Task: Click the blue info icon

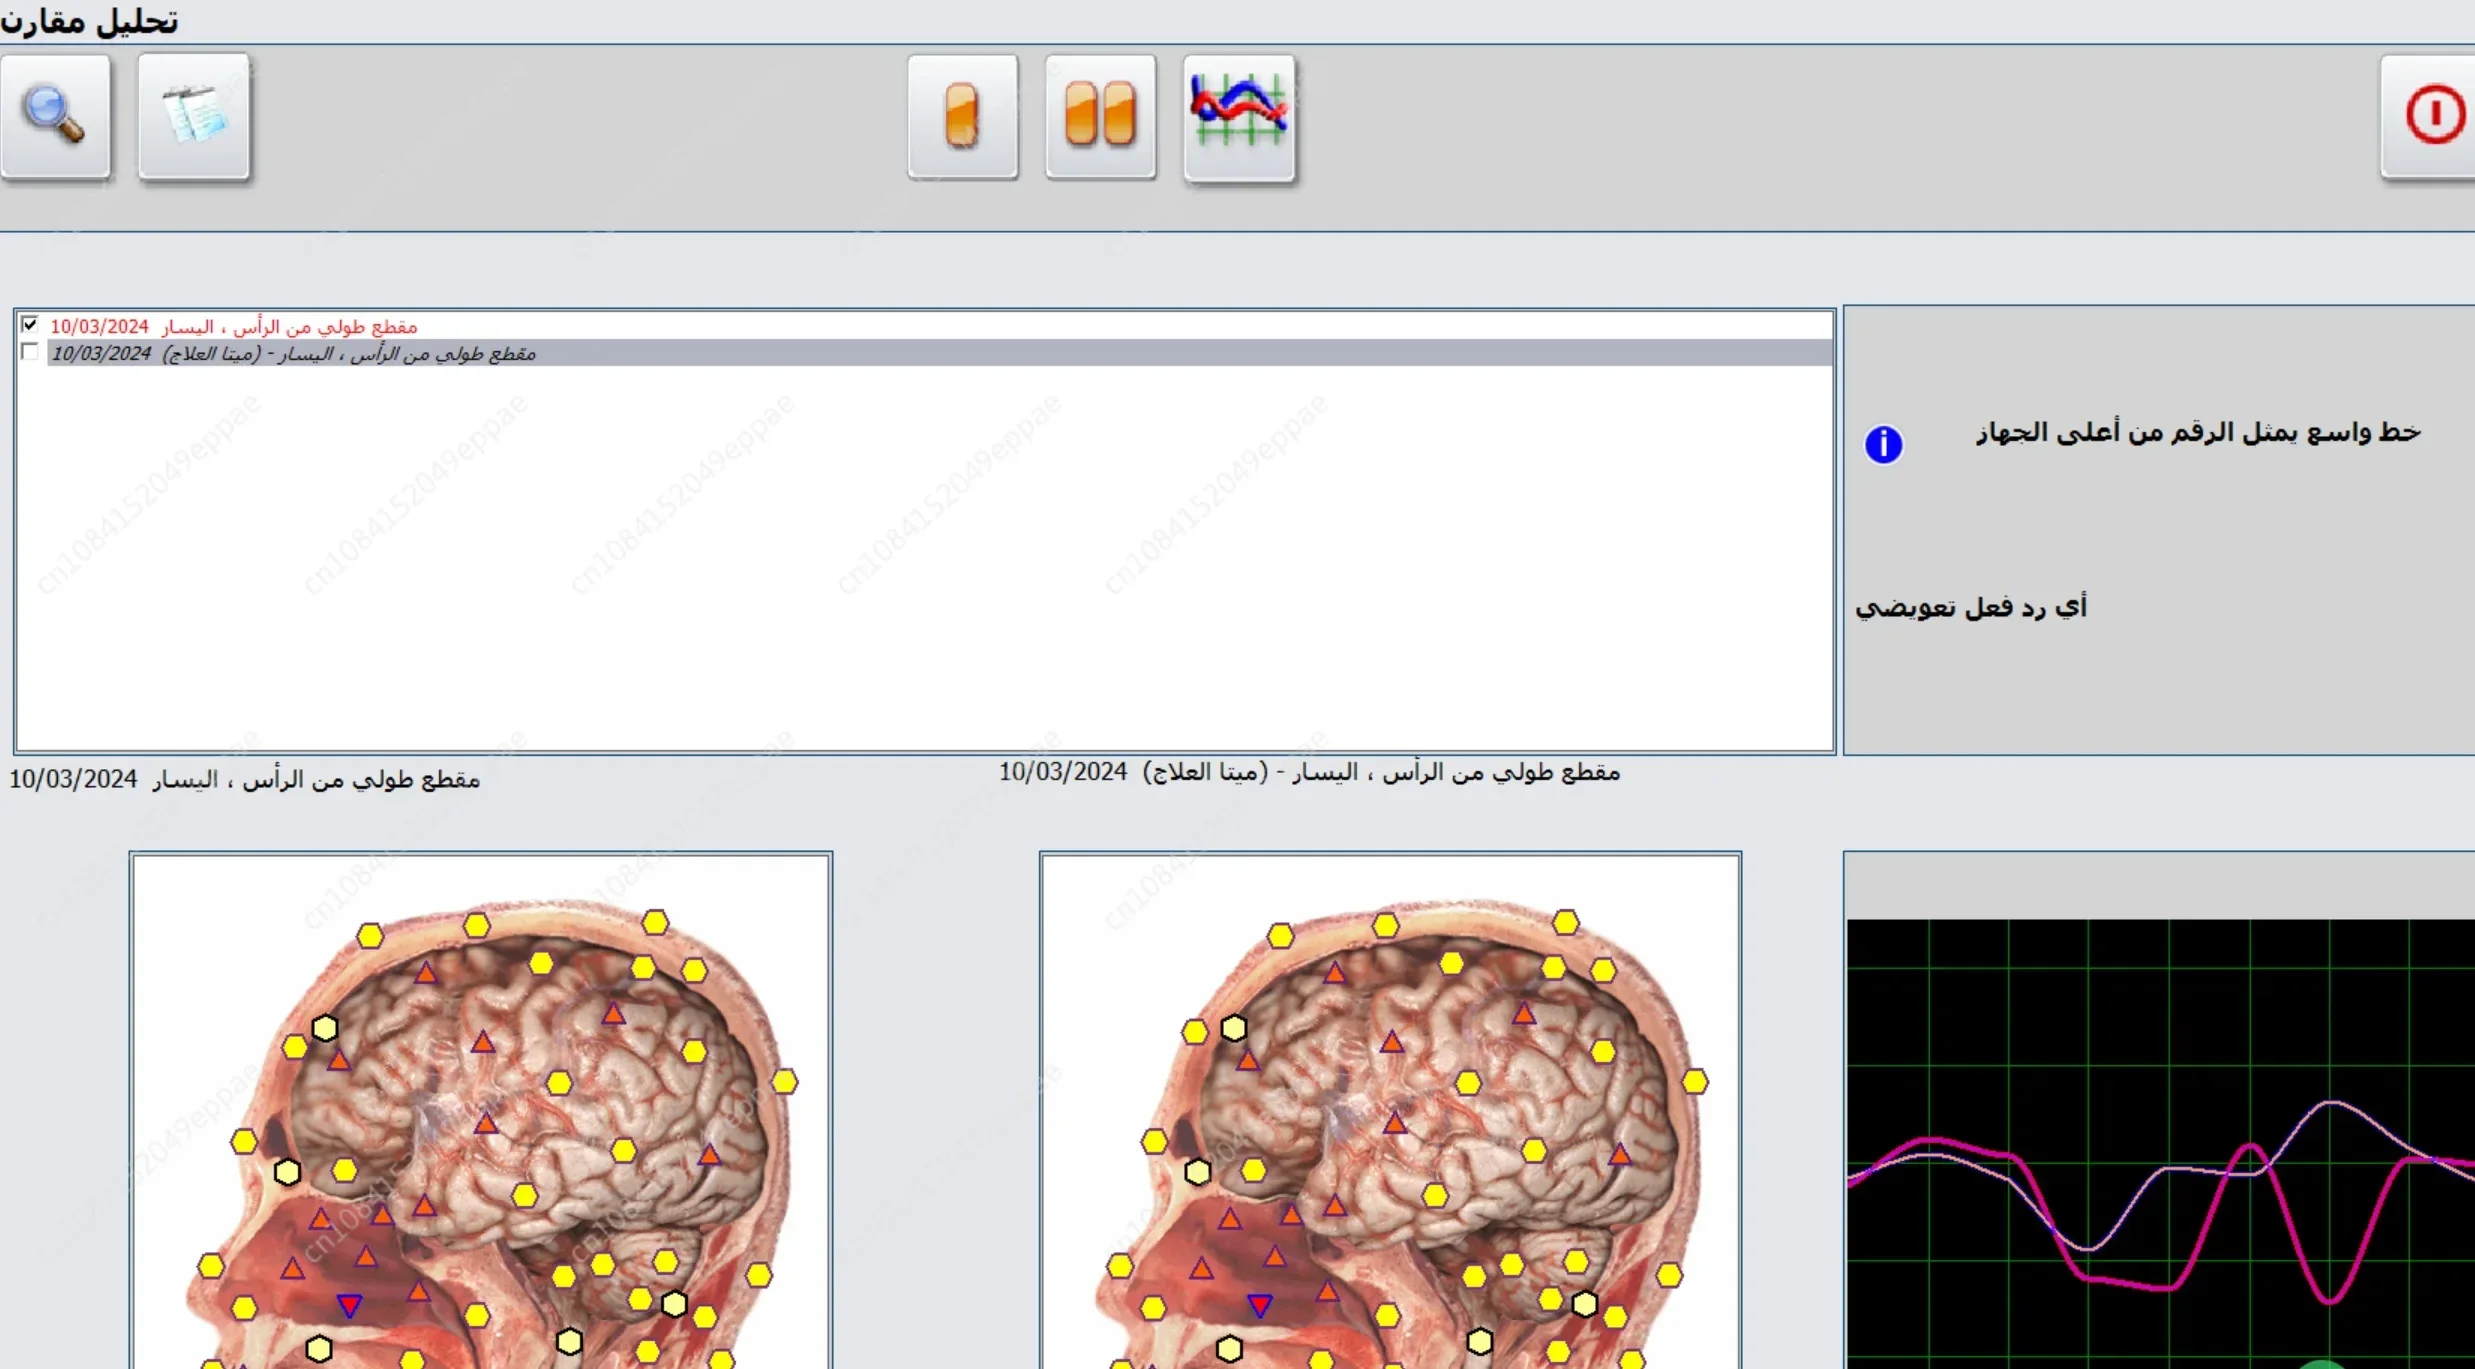Action: (1883, 444)
